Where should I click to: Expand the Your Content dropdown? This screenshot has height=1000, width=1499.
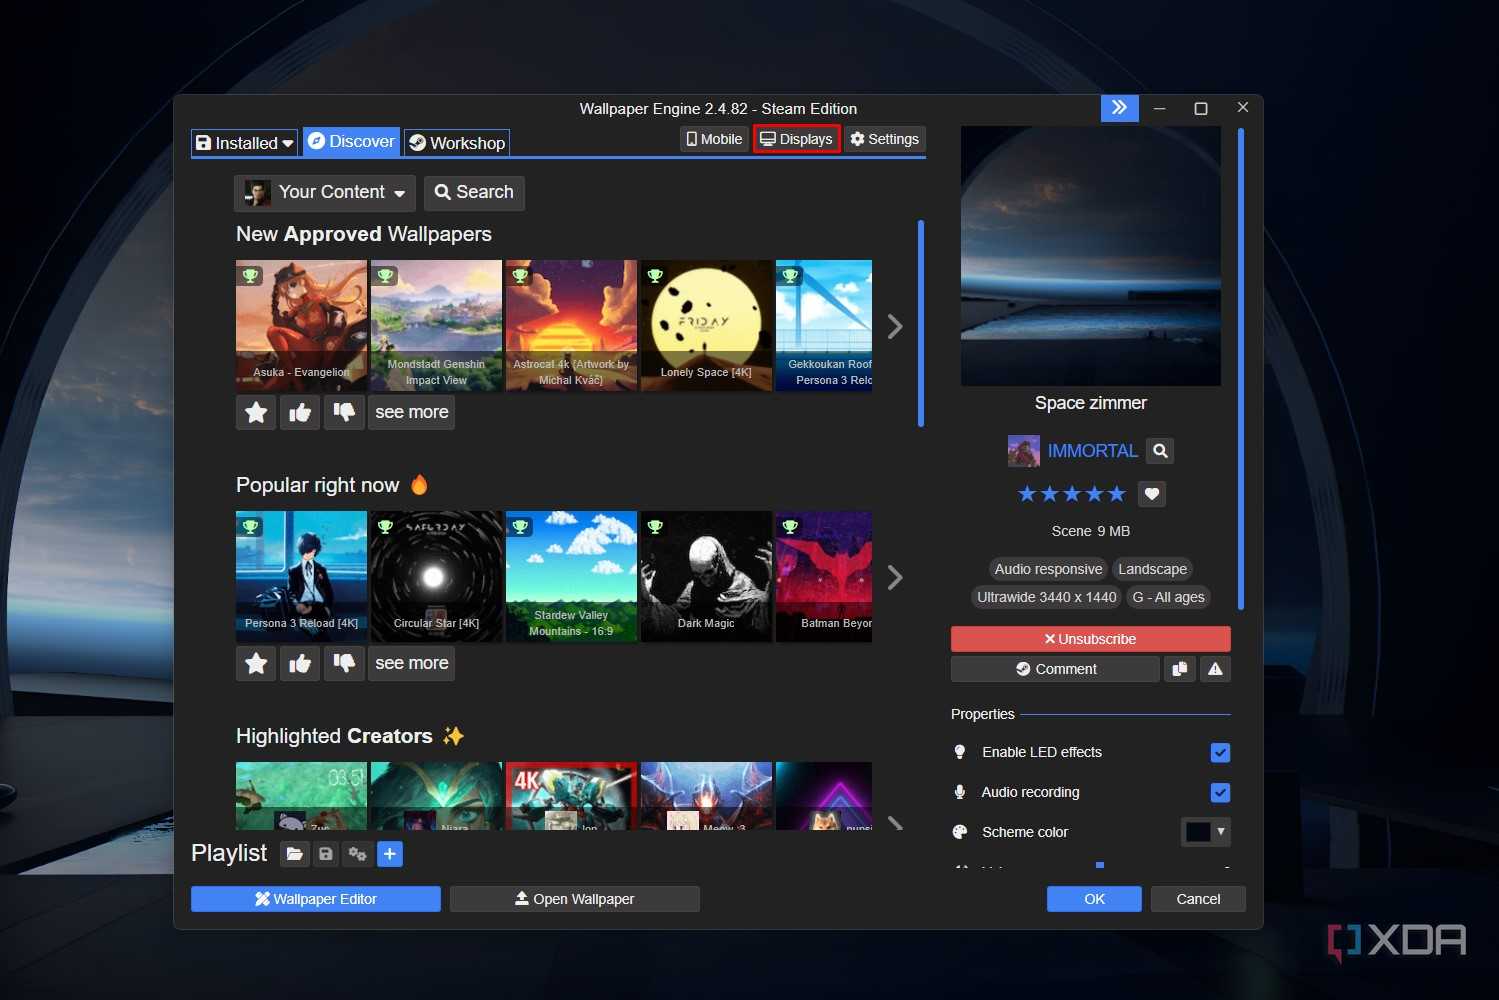(x=325, y=193)
